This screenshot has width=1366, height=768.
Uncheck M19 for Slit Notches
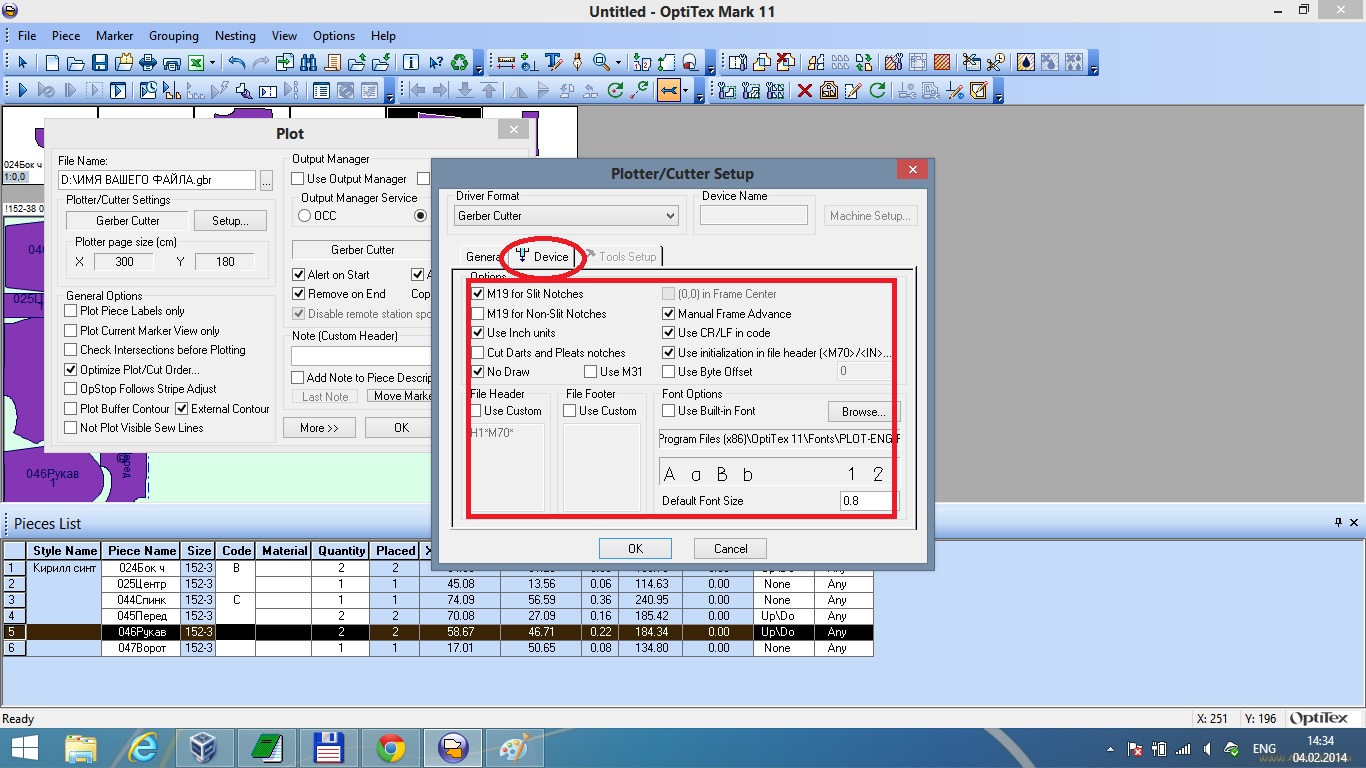coord(477,294)
